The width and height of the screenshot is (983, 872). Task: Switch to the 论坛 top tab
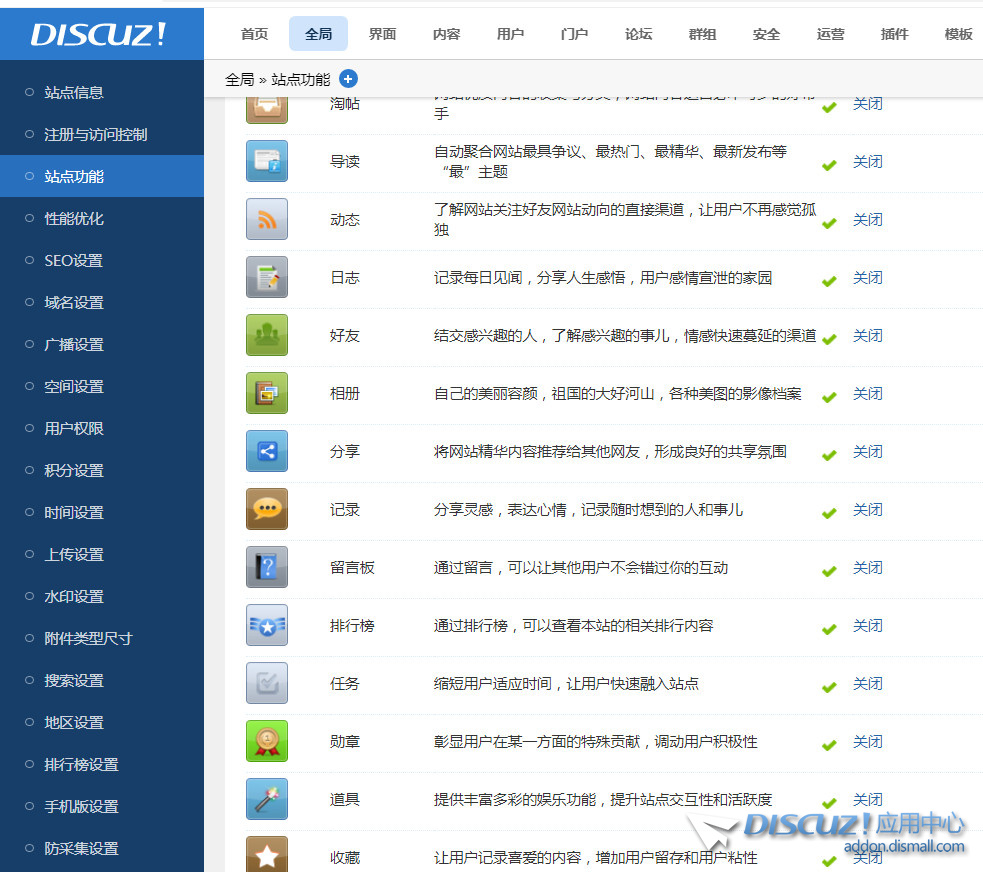pos(638,34)
